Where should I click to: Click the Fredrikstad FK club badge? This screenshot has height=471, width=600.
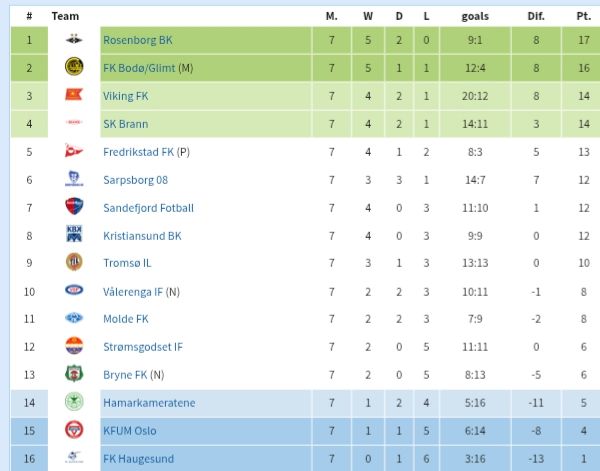tap(73, 152)
